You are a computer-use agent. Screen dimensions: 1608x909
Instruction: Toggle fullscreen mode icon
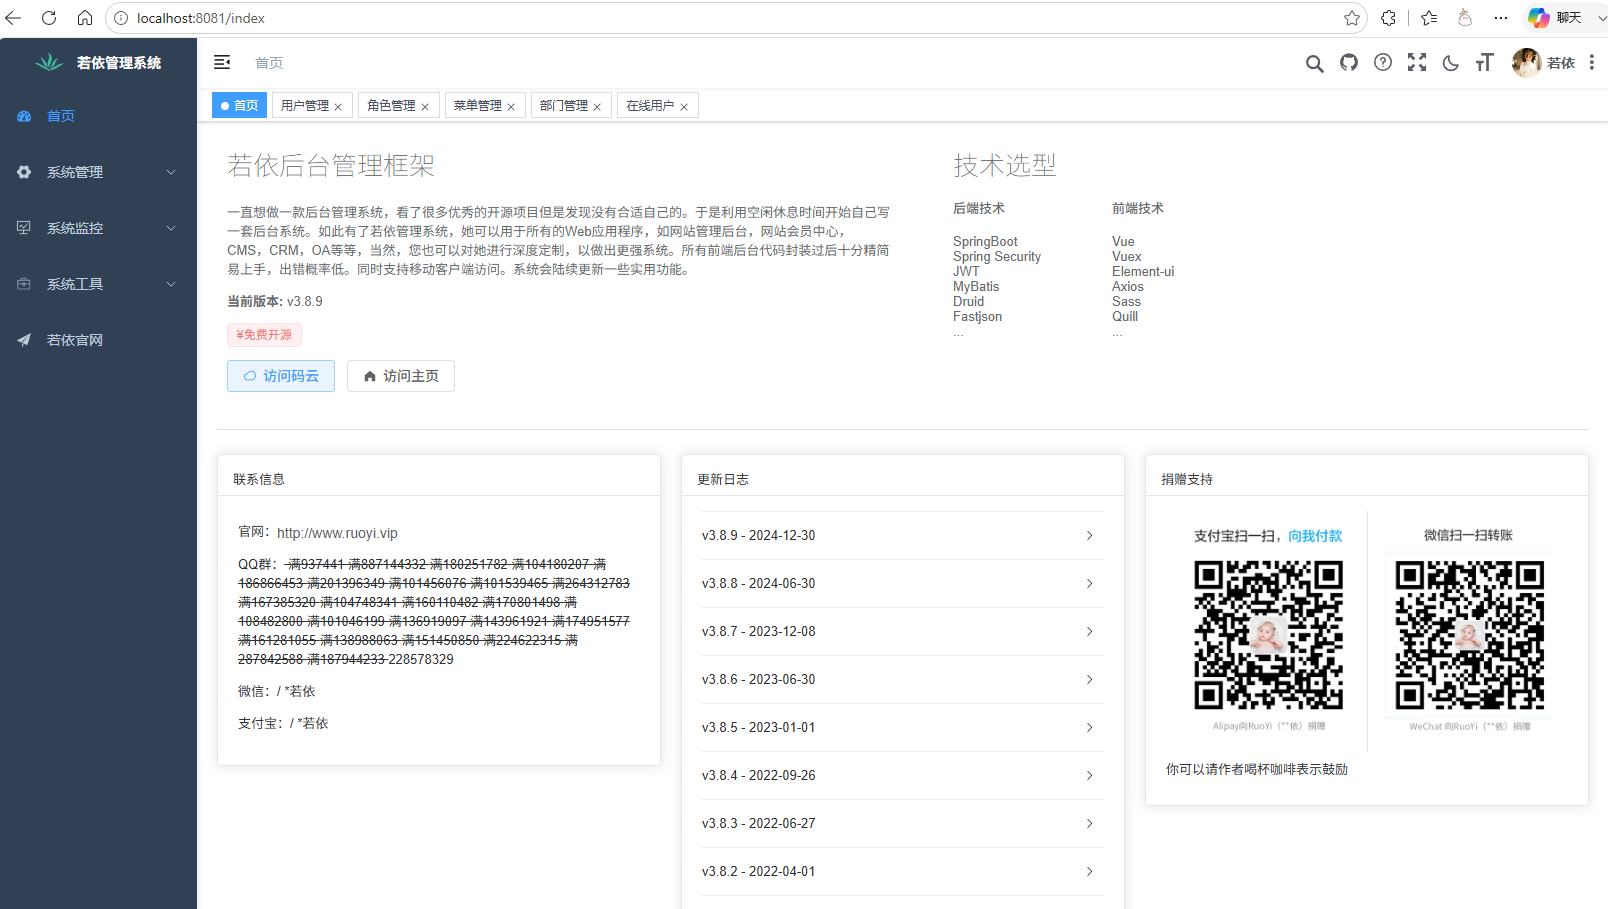click(x=1417, y=62)
